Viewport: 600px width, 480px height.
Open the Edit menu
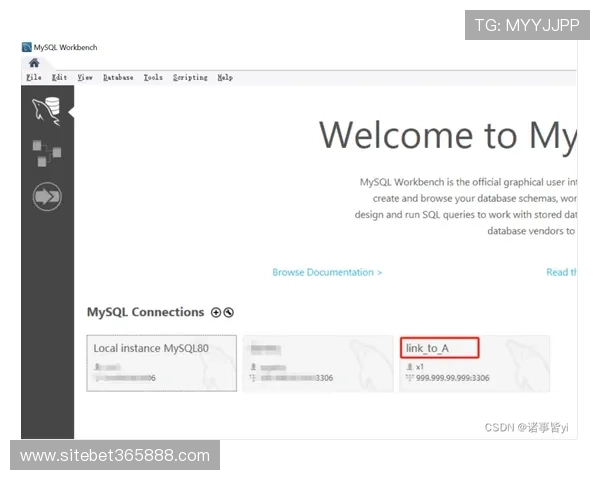click(59, 77)
